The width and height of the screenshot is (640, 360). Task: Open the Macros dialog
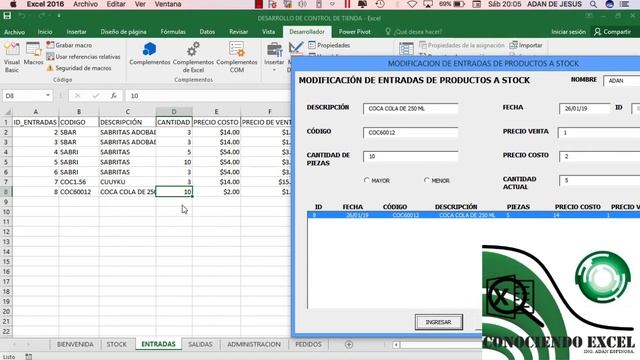[33, 53]
